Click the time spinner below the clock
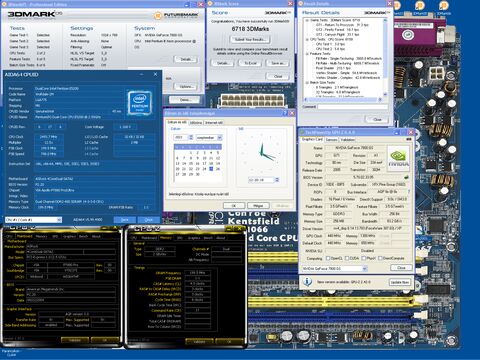Image resolution: width=480 pixels, height=360 pixels. [x=277, y=180]
